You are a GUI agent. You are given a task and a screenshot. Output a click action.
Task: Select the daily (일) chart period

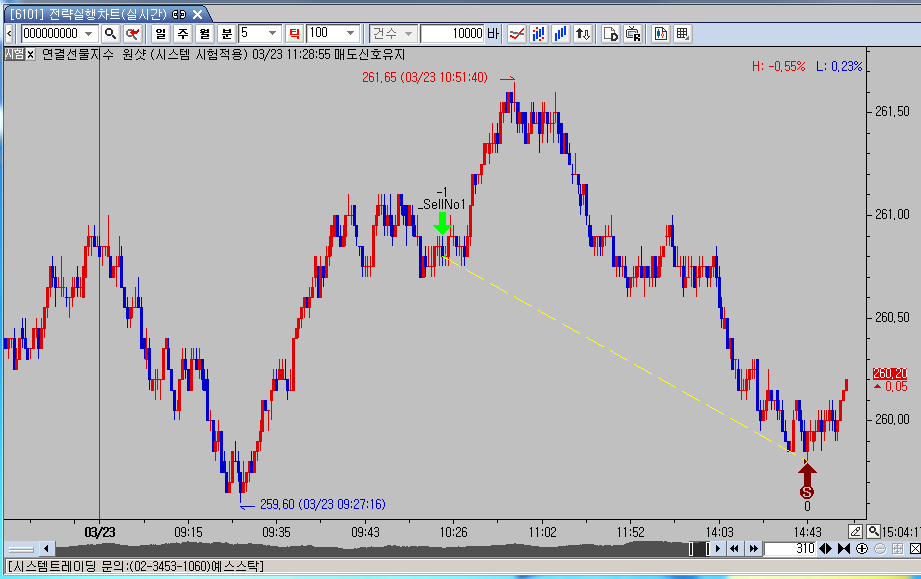pyautogui.click(x=160, y=34)
